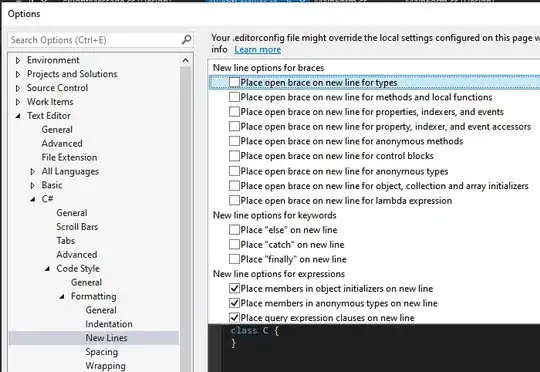The width and height of the screenshot is (540, 372).
Task: Open the Learn more link
Action: point(258,50)
